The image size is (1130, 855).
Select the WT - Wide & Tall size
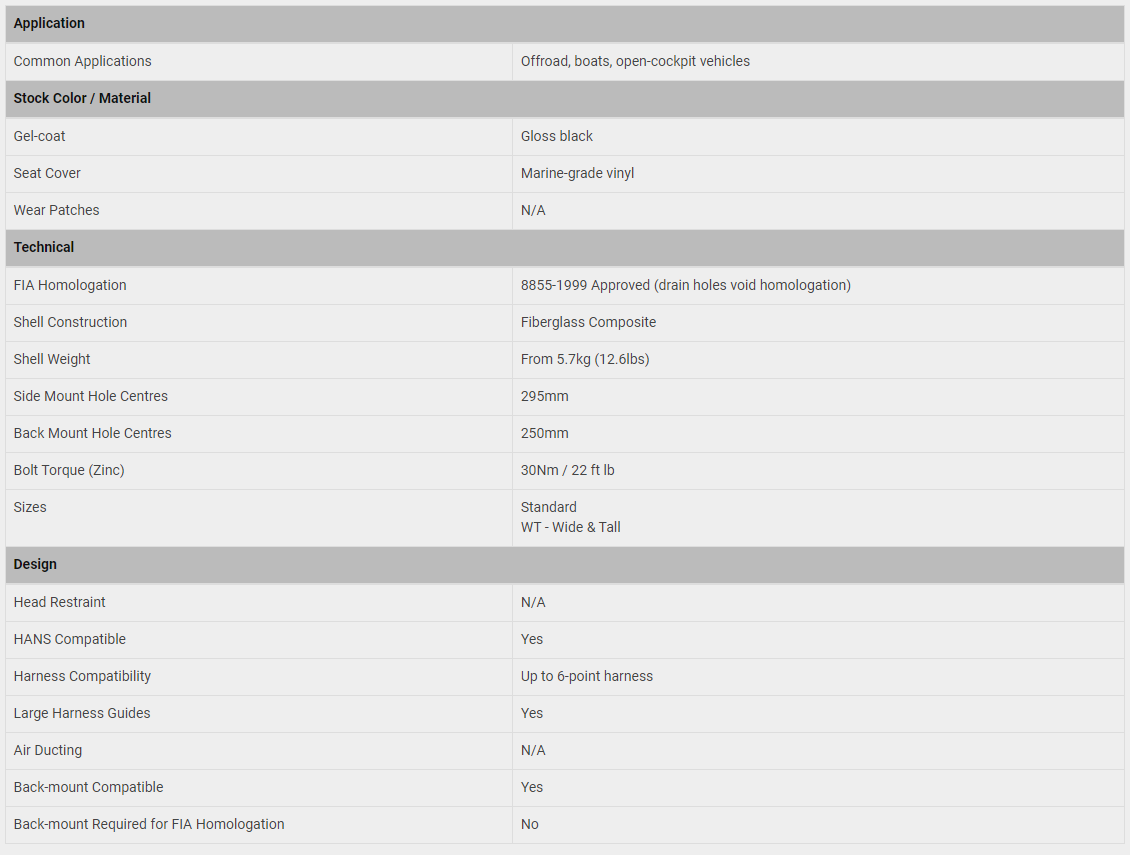coord(570,528)
